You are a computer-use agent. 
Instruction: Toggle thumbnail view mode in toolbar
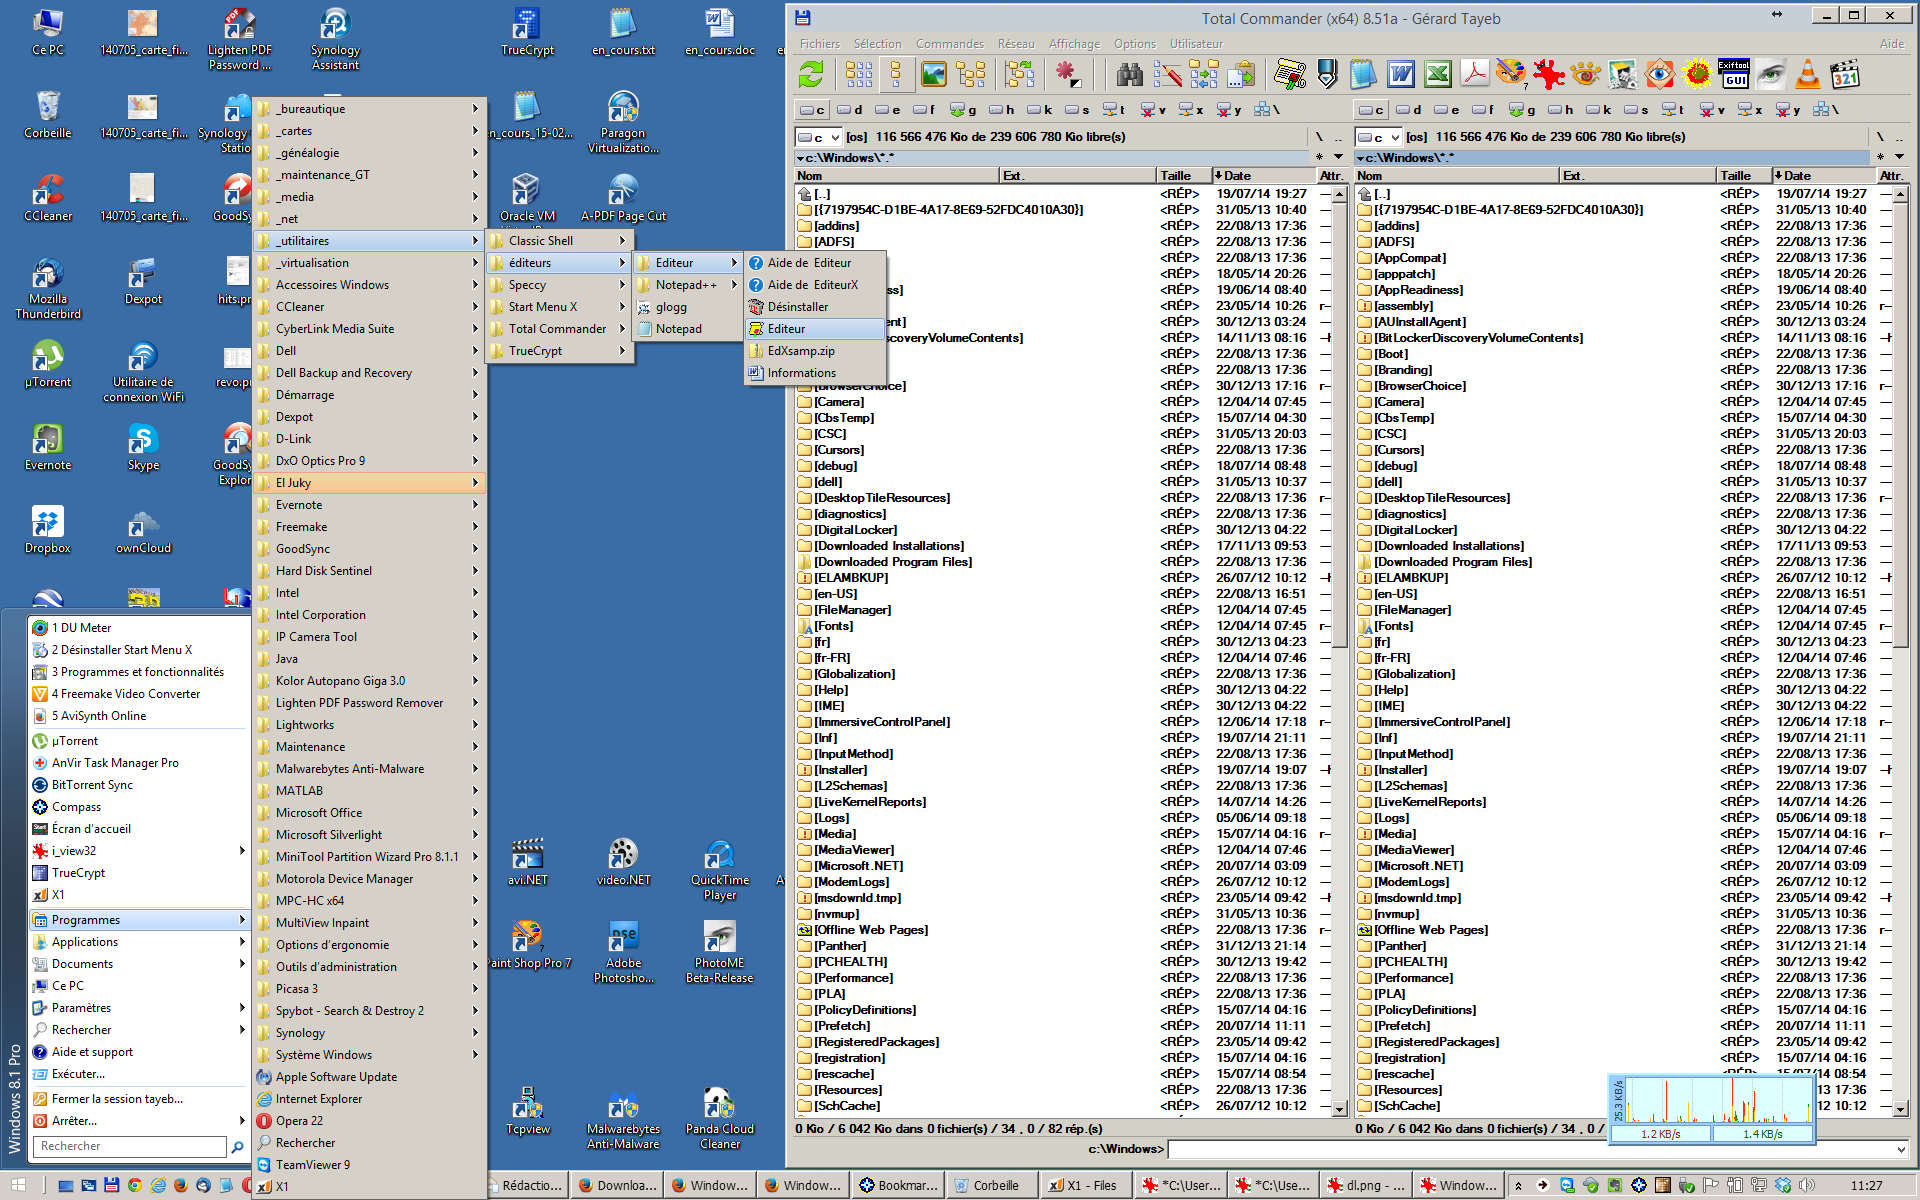coord(933,74)
